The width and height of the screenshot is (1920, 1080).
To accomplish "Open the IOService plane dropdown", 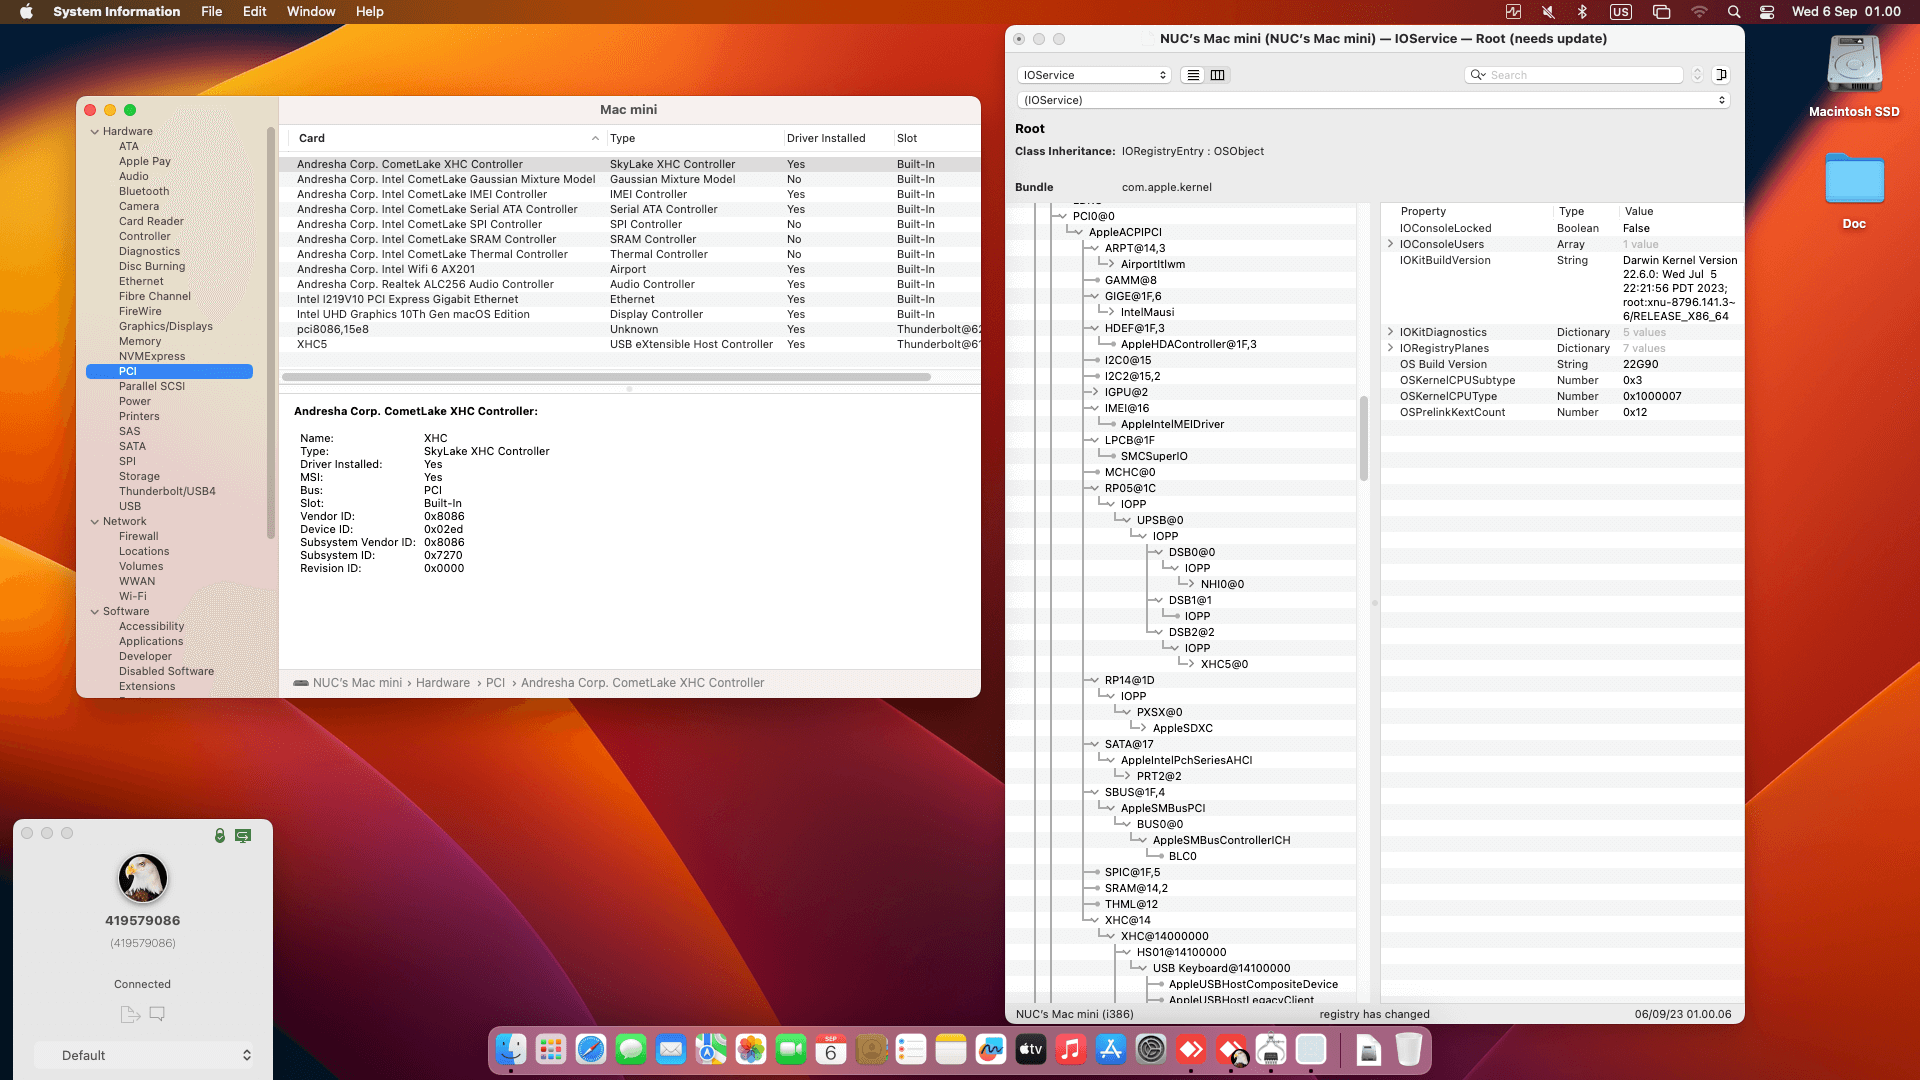I will [1094, 75].
